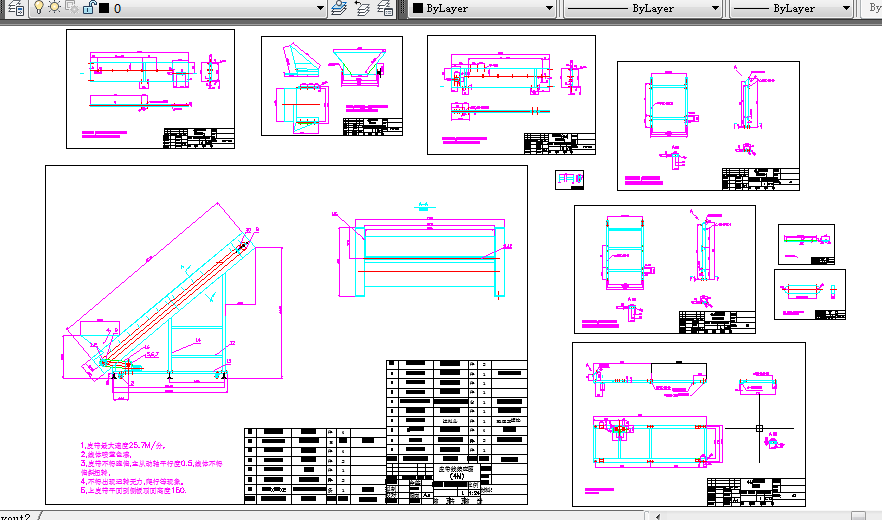Expand the layer list dropdown arrow
Viewport: 882px width, 520px height.
tap(320, 8)
